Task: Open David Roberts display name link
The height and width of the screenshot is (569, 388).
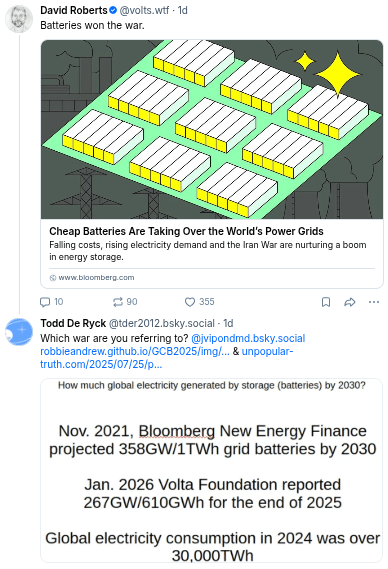Action: click(74, 11)
